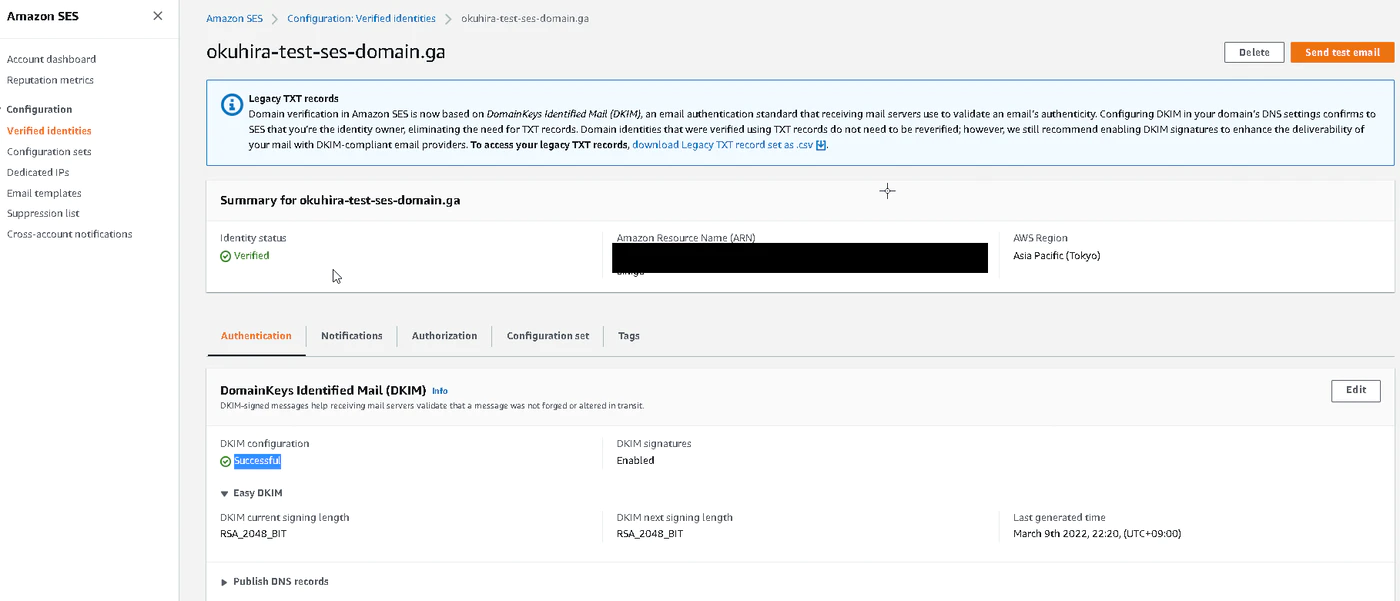This screenshot has height=601, width=1400.
Task: Open the Authorization tab
Action: click(x=444, y=336)
